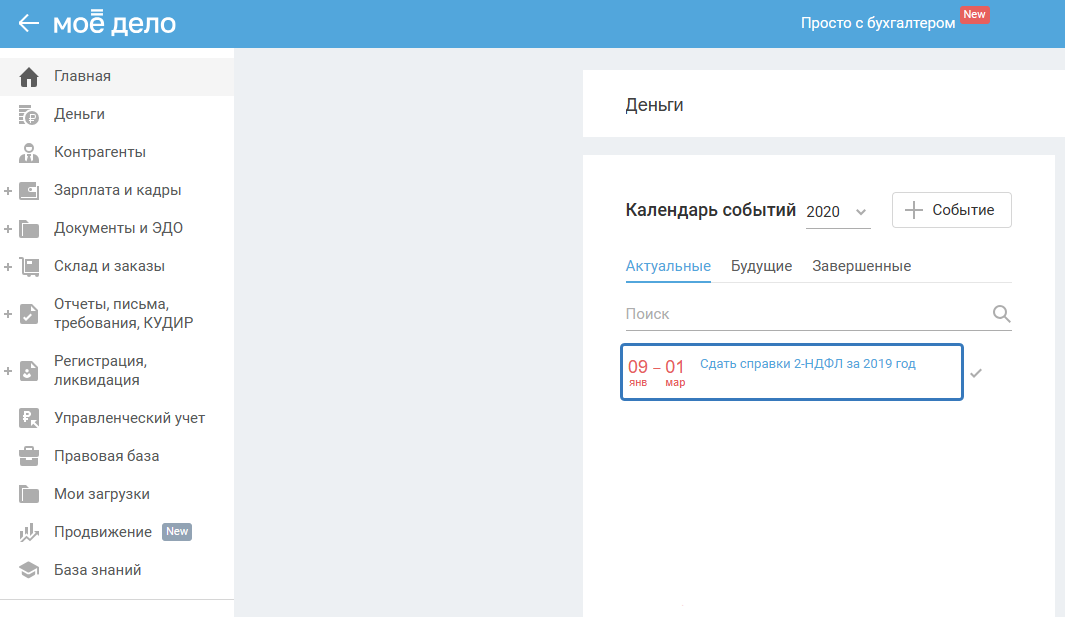Expand the Склад и заказы section
Viewport: 1065px width, 617px height.
point(8,267)
